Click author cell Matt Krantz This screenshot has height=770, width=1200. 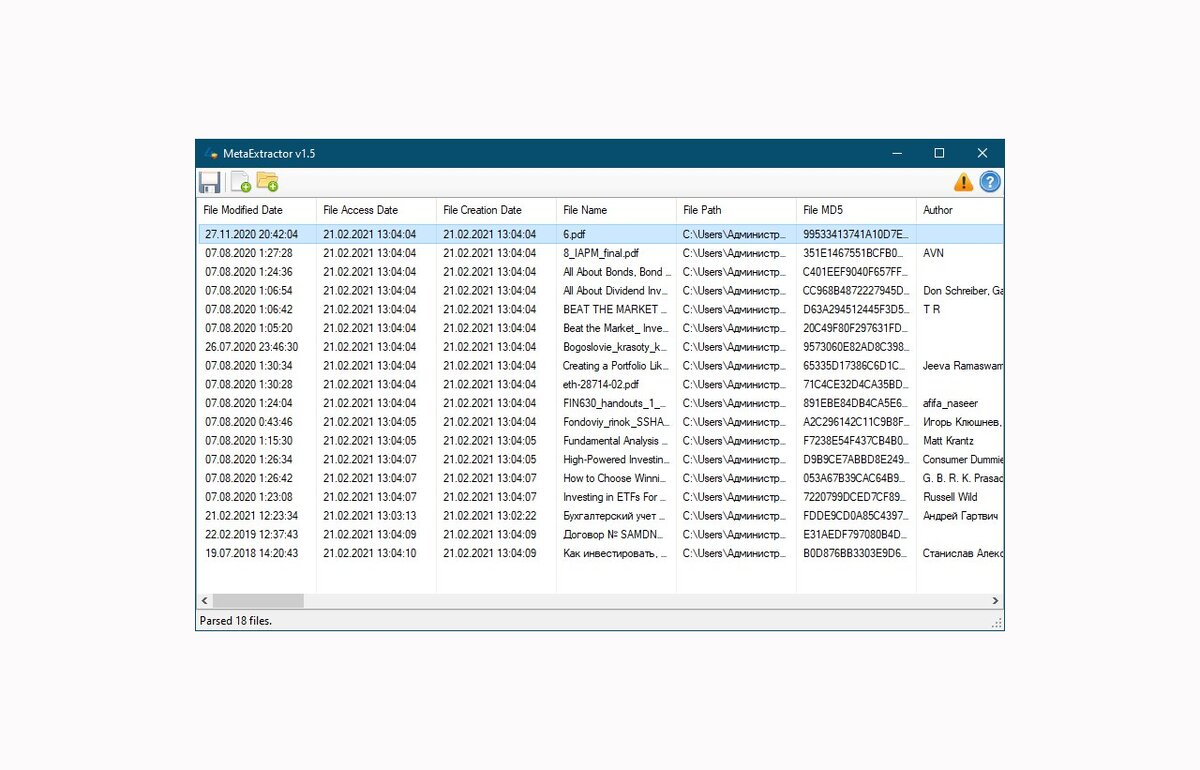[x=948, y=440]
